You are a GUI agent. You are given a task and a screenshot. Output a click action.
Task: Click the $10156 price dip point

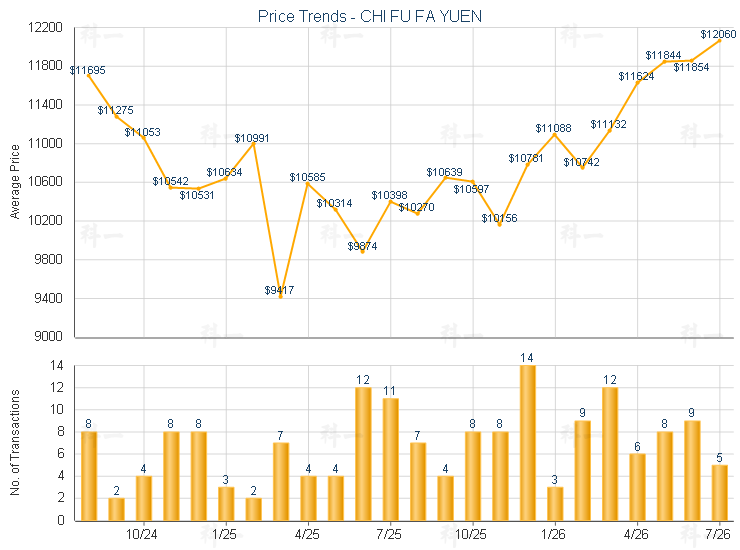[500, 225]
